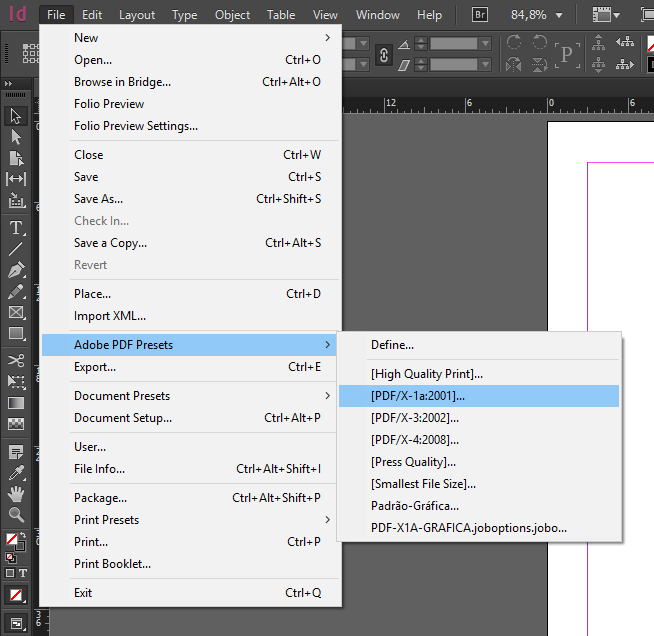Choose the PDF-X1A-GRAFICA.joboptions preset

479,528
